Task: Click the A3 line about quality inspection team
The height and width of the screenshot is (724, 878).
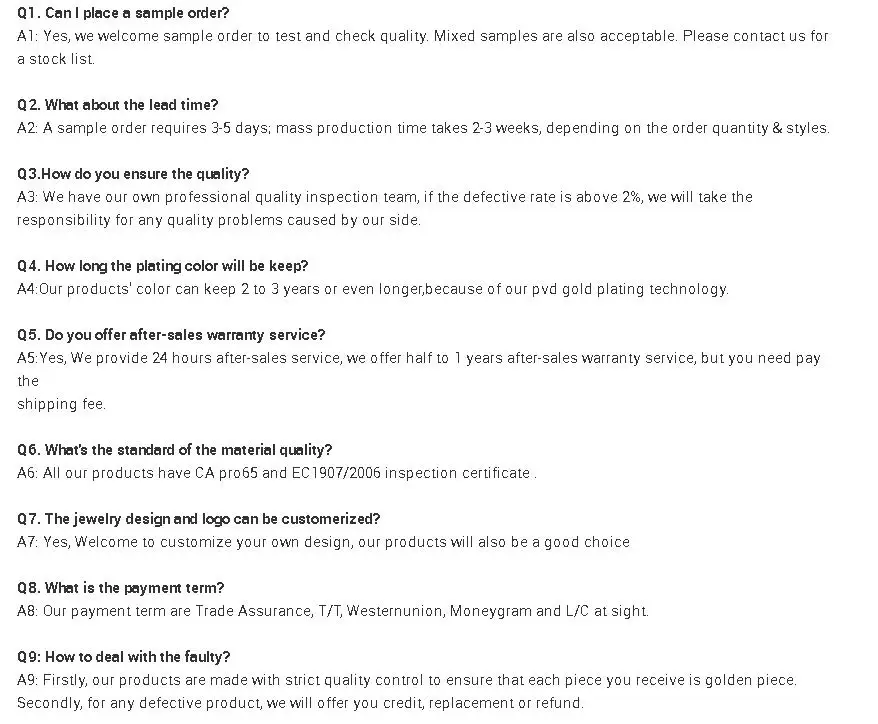Action: click(x=385, y=197)
